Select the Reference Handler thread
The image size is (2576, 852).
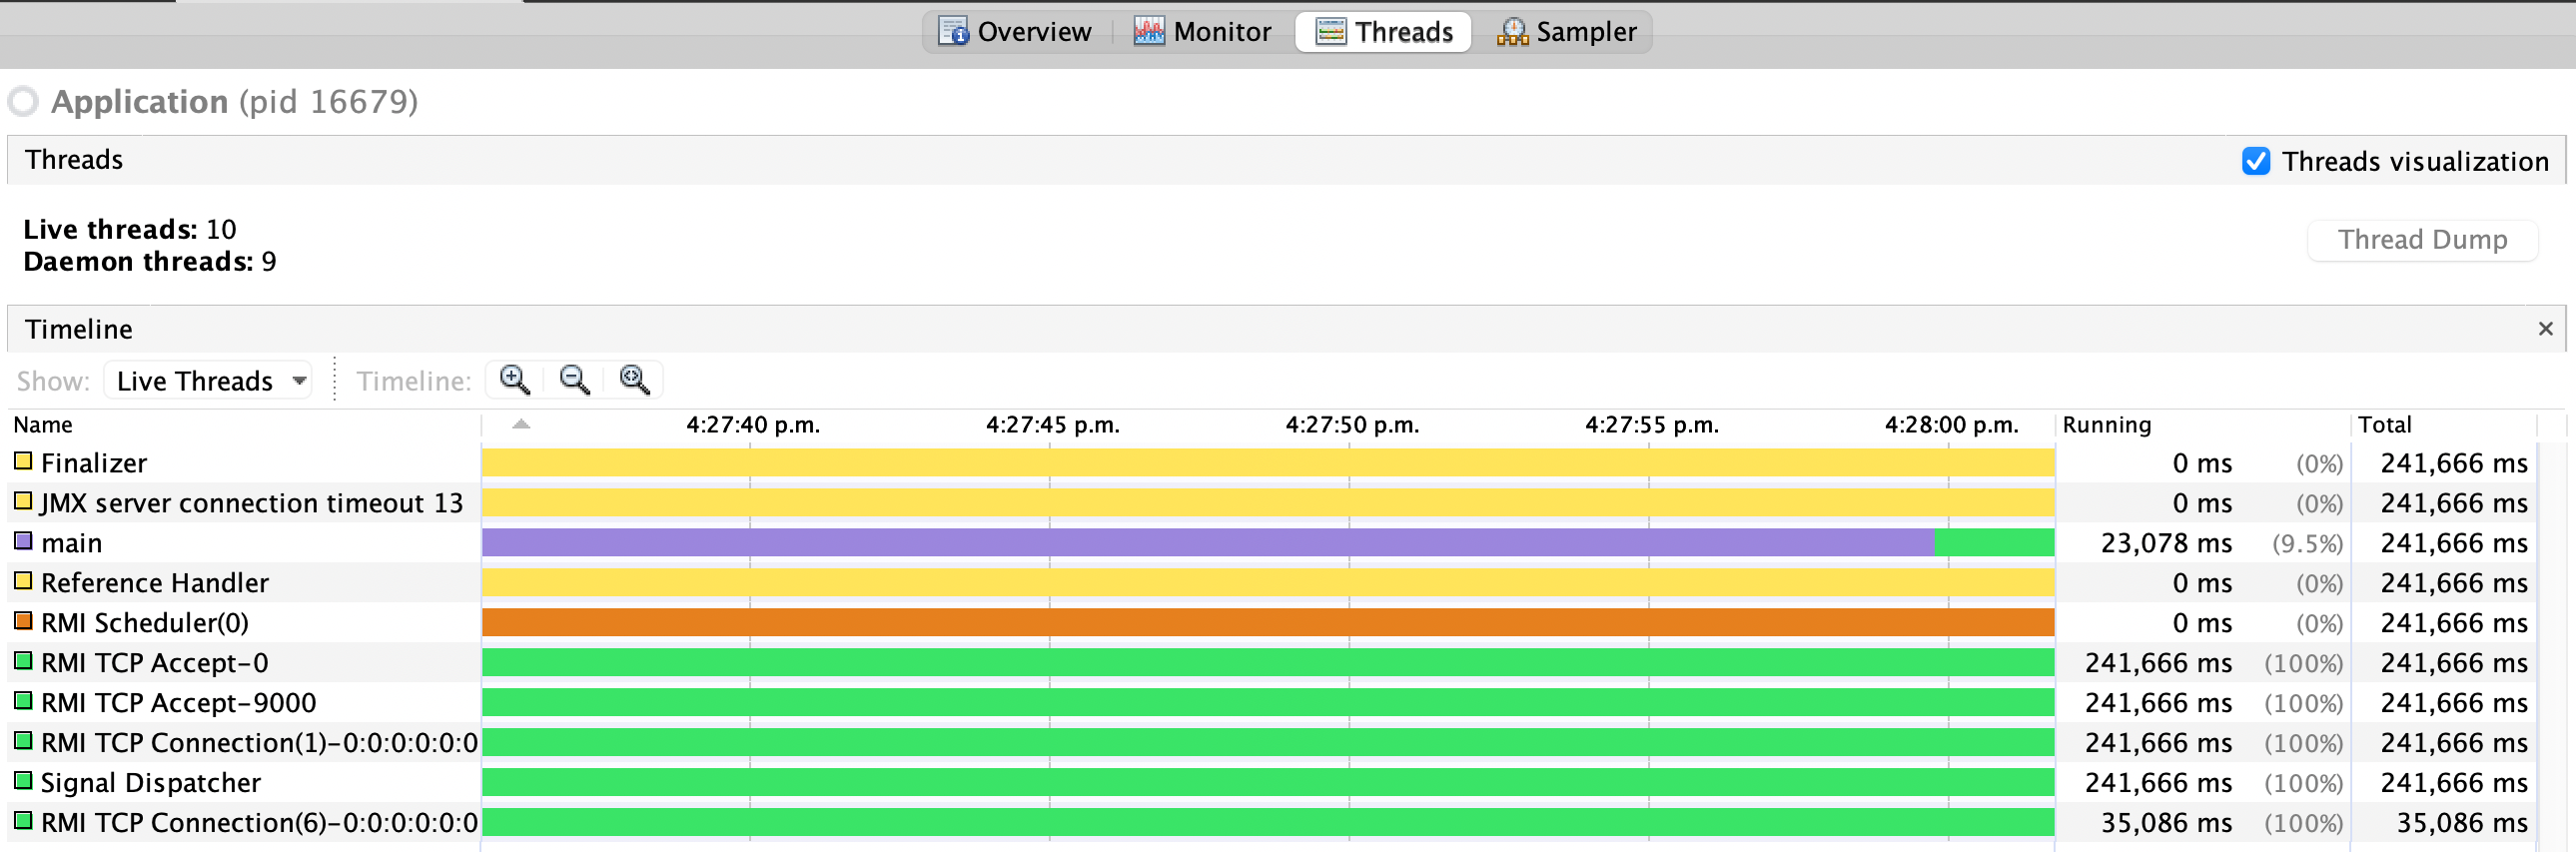[x=1272, y=582]
